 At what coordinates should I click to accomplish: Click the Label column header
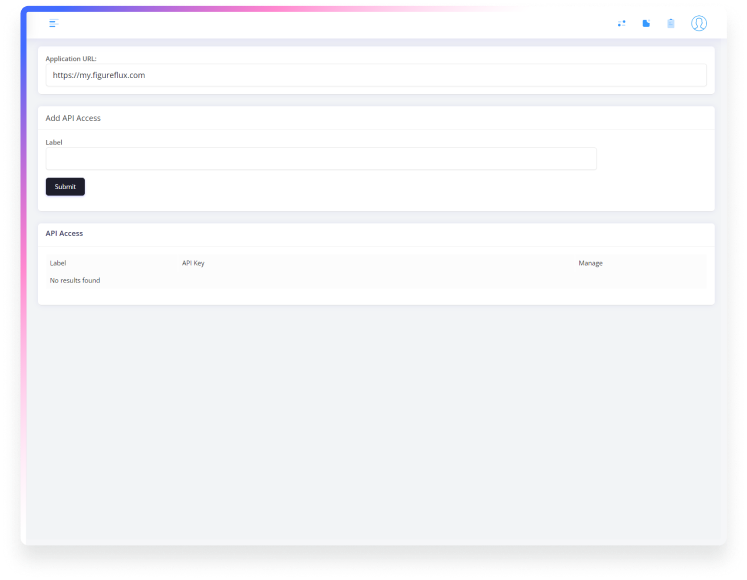[x=58, y=263]
